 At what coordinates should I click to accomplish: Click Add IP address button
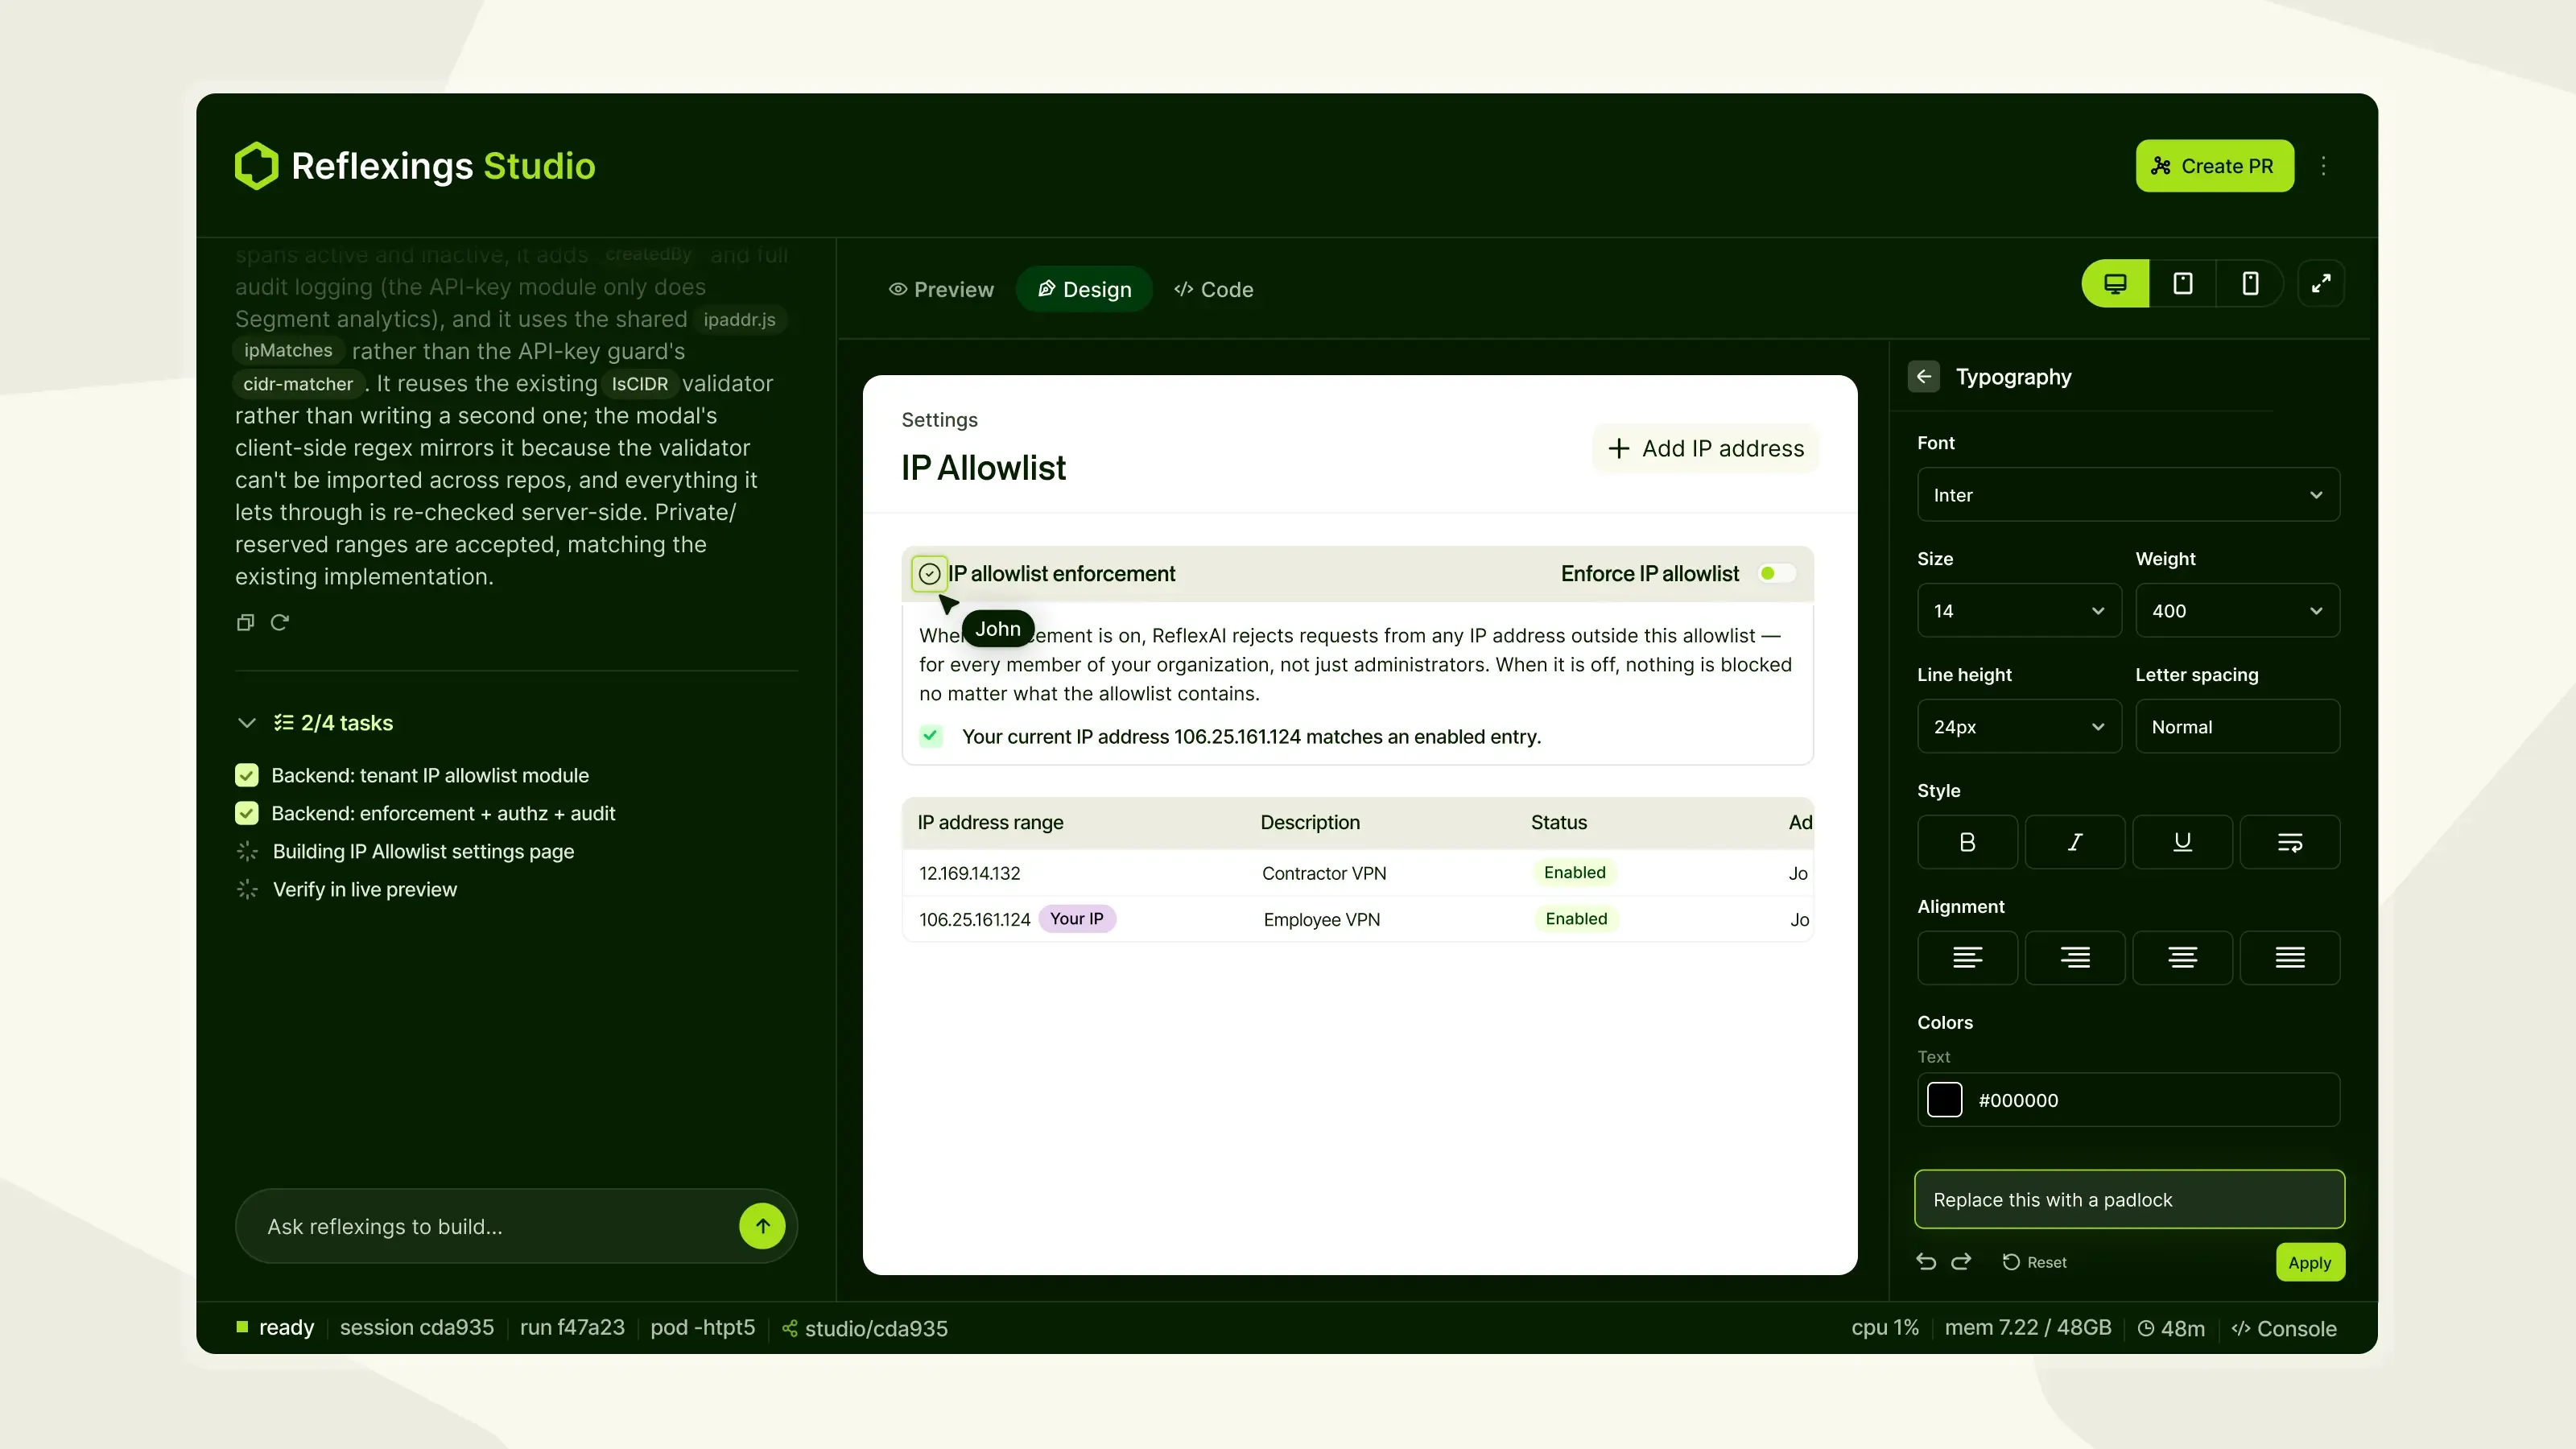pyautogui.click(x=1705, y=449)
